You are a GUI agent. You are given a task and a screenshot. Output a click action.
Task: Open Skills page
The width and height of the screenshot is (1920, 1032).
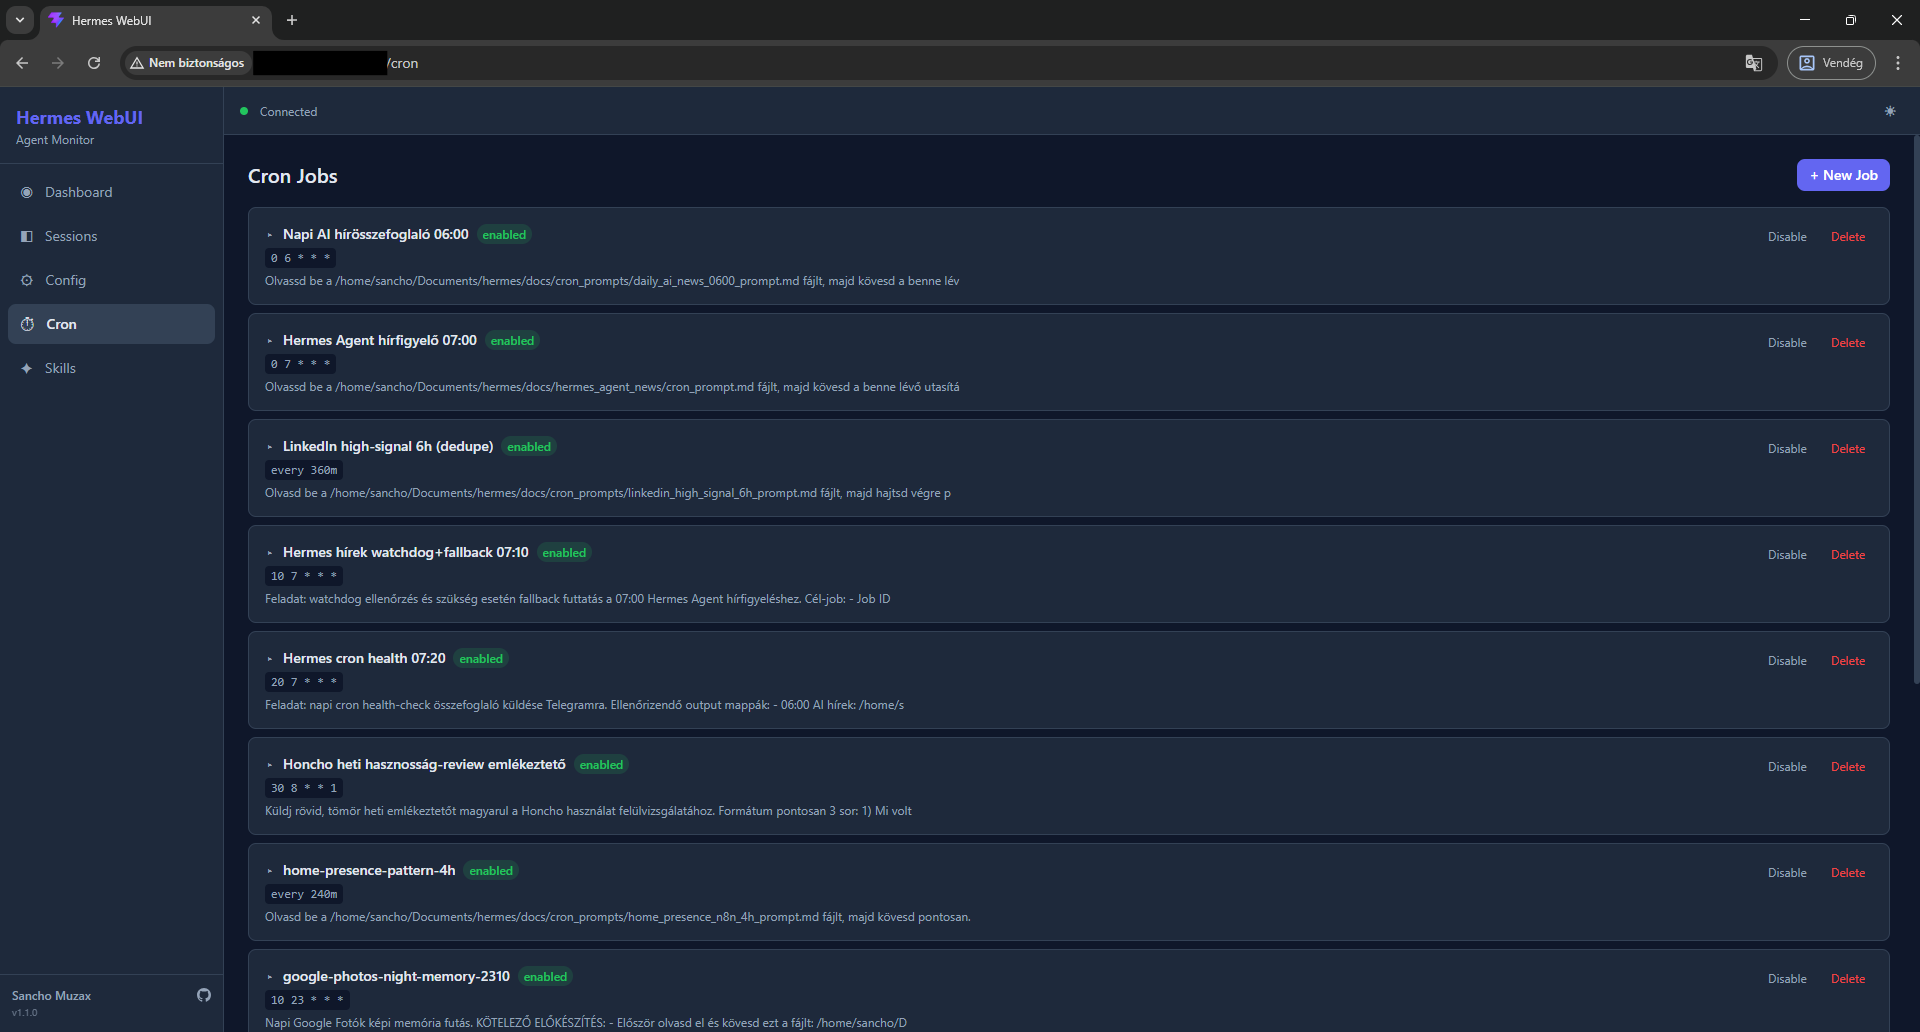click(x=111, y=368)
